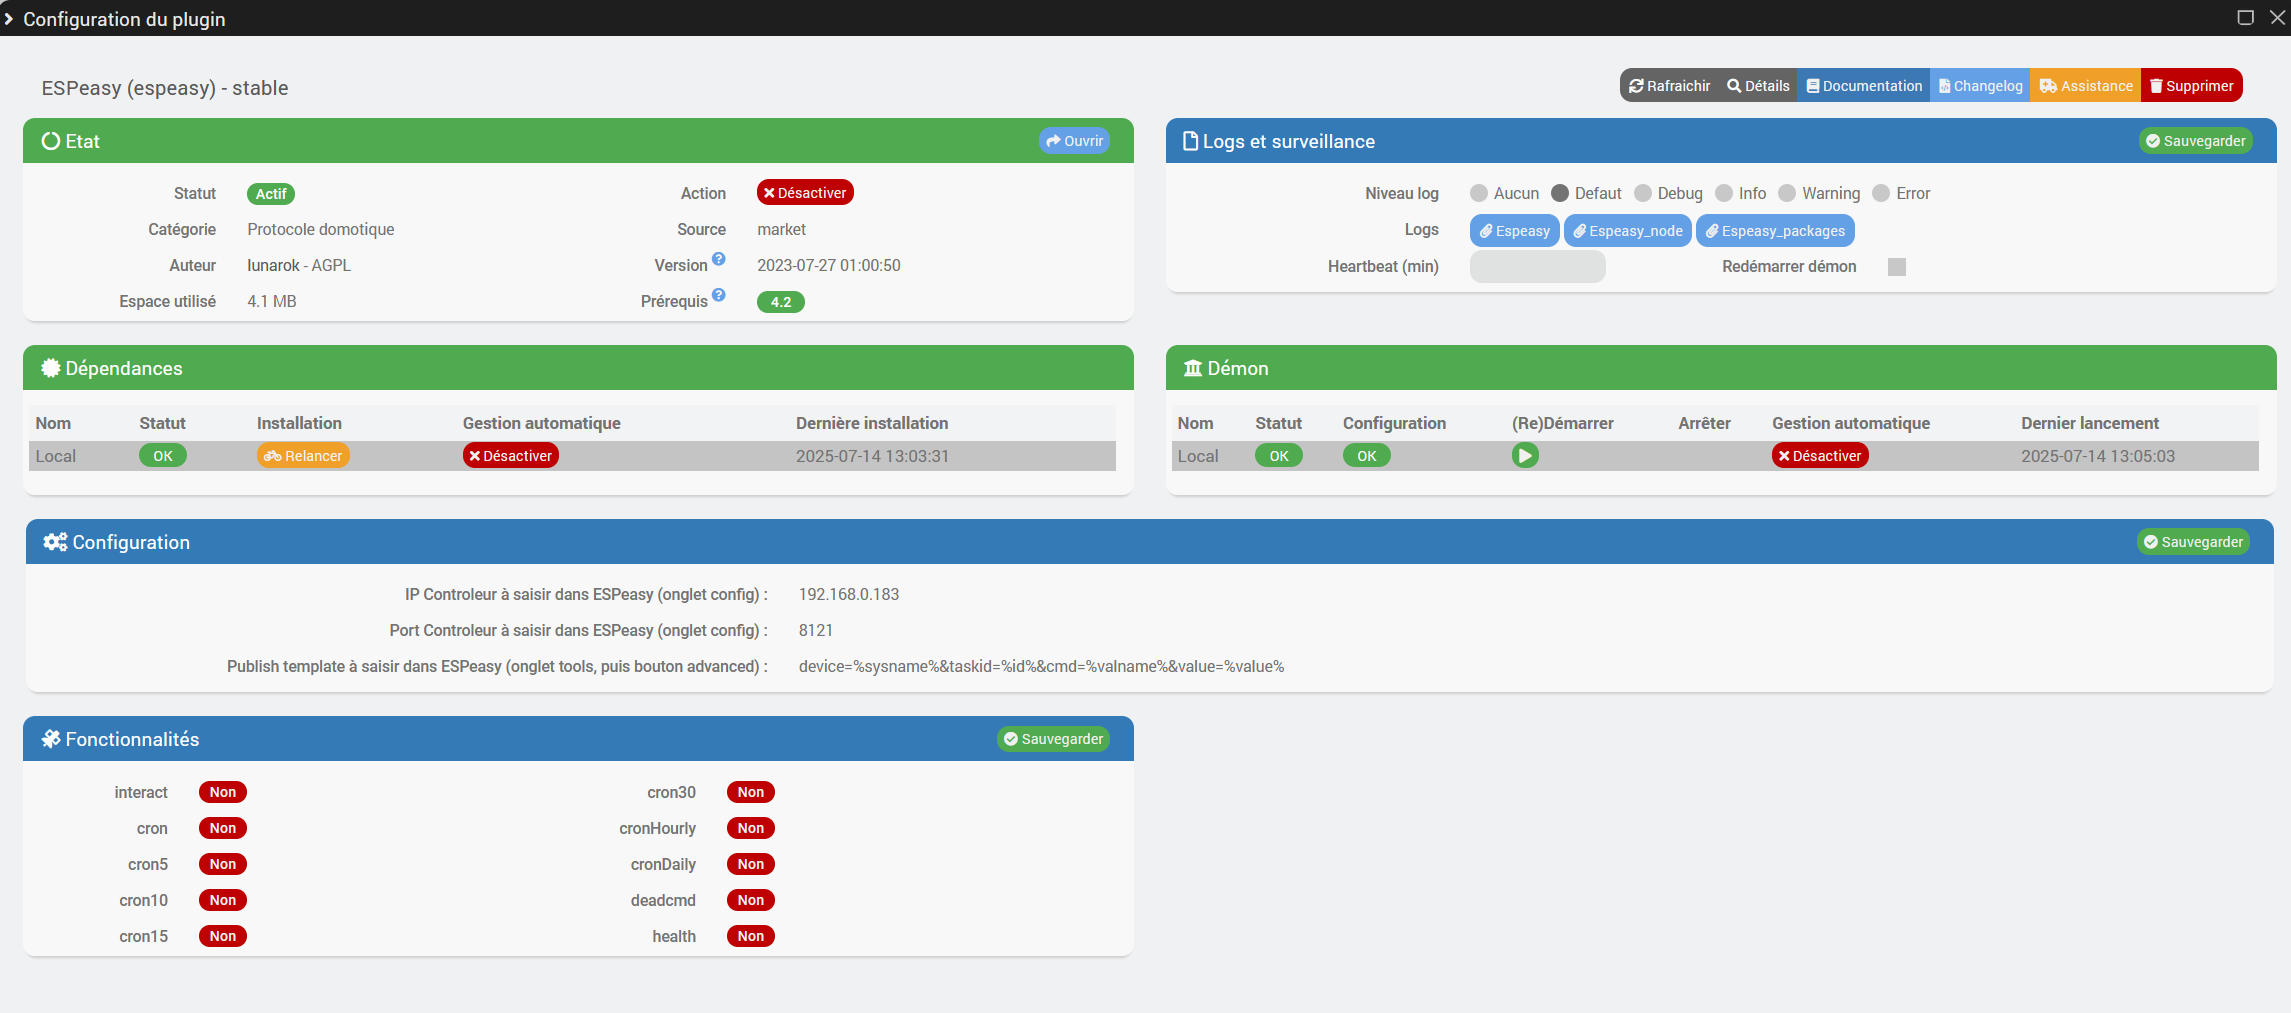Image resolution: width=2291 pixels, height=1013 pixels.
Task: Toggle the Redémarrer démon checkbox
Action: coord(1897,267)
